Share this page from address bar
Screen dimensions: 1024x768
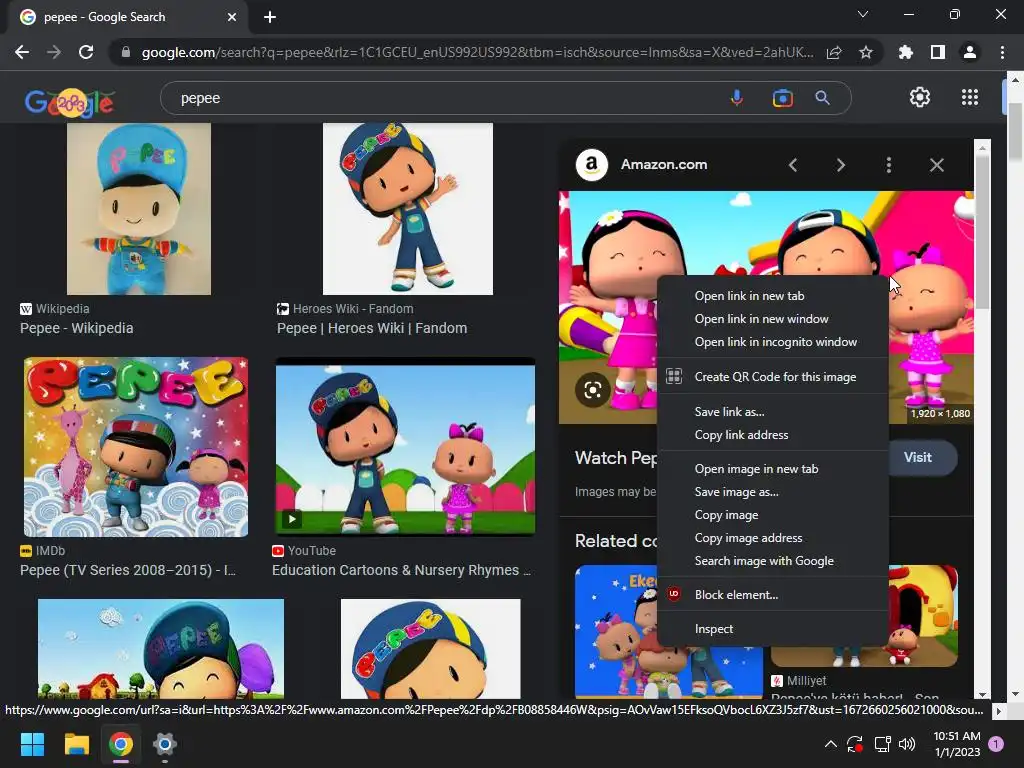pyautogui.click(x=834, y=52)
